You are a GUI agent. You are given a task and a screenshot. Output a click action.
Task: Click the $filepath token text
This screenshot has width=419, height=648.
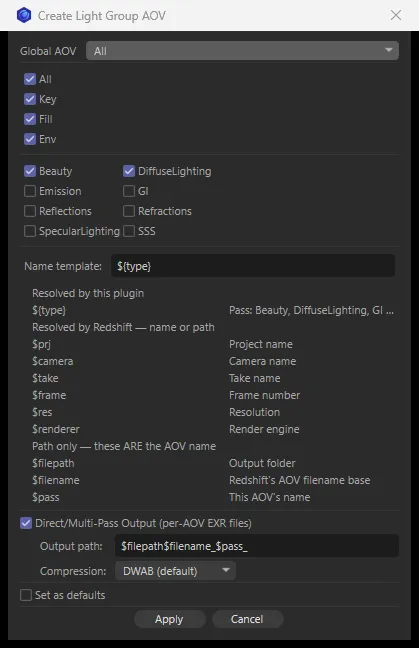tap(53, 463)
